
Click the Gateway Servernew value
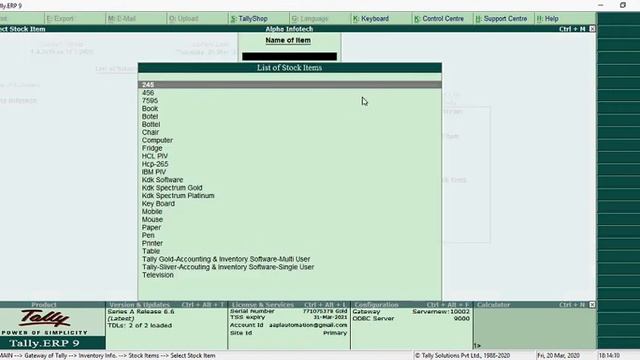point(441,312)
